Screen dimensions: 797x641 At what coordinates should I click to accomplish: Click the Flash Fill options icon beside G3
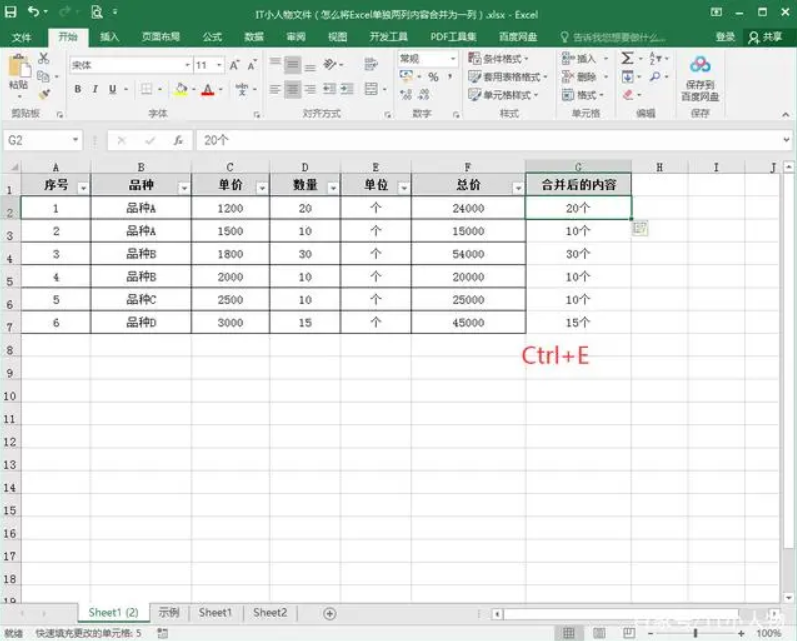640,229
